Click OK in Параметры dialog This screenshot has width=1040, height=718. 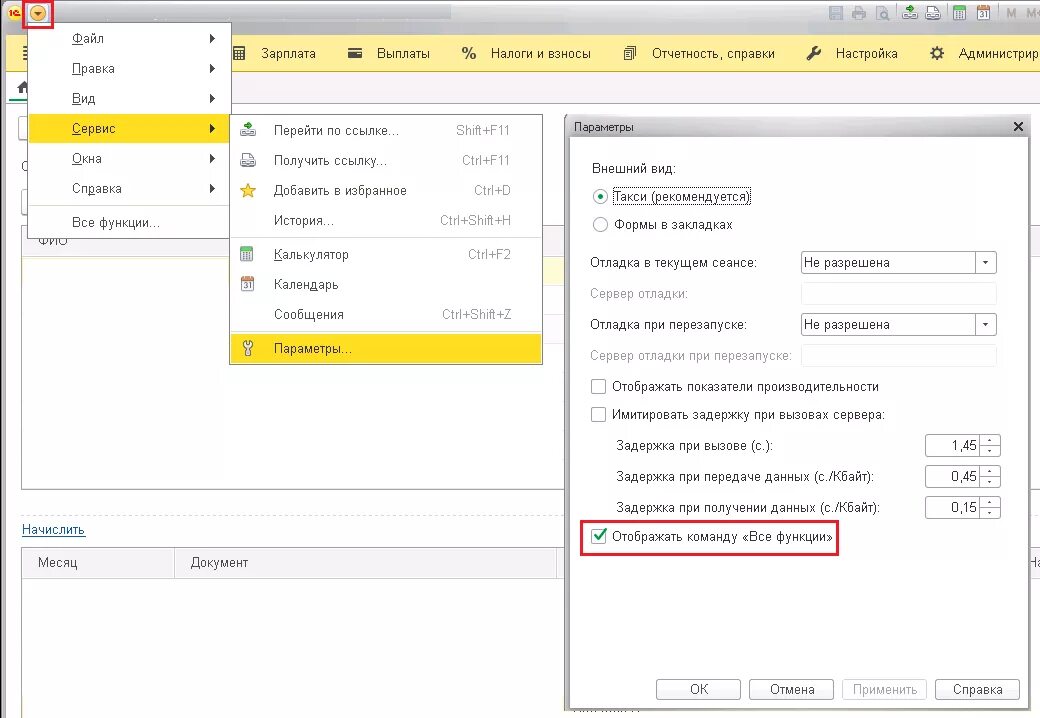[x=698, y=689]
